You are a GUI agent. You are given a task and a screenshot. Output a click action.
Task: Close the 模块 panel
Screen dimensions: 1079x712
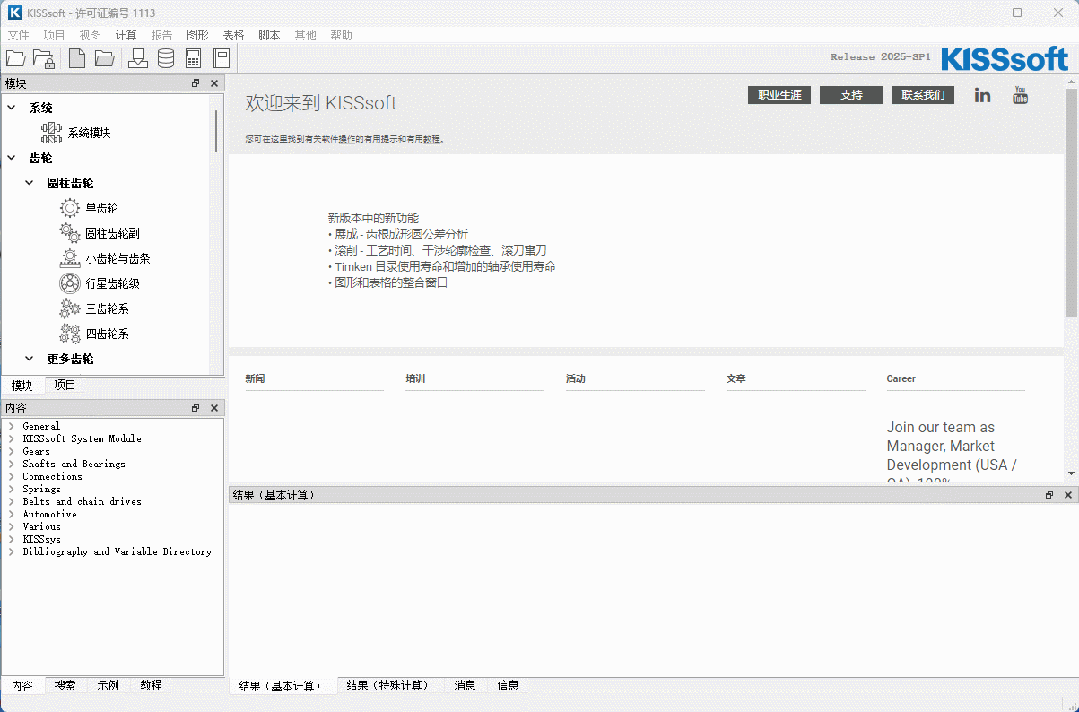[214, 83]
